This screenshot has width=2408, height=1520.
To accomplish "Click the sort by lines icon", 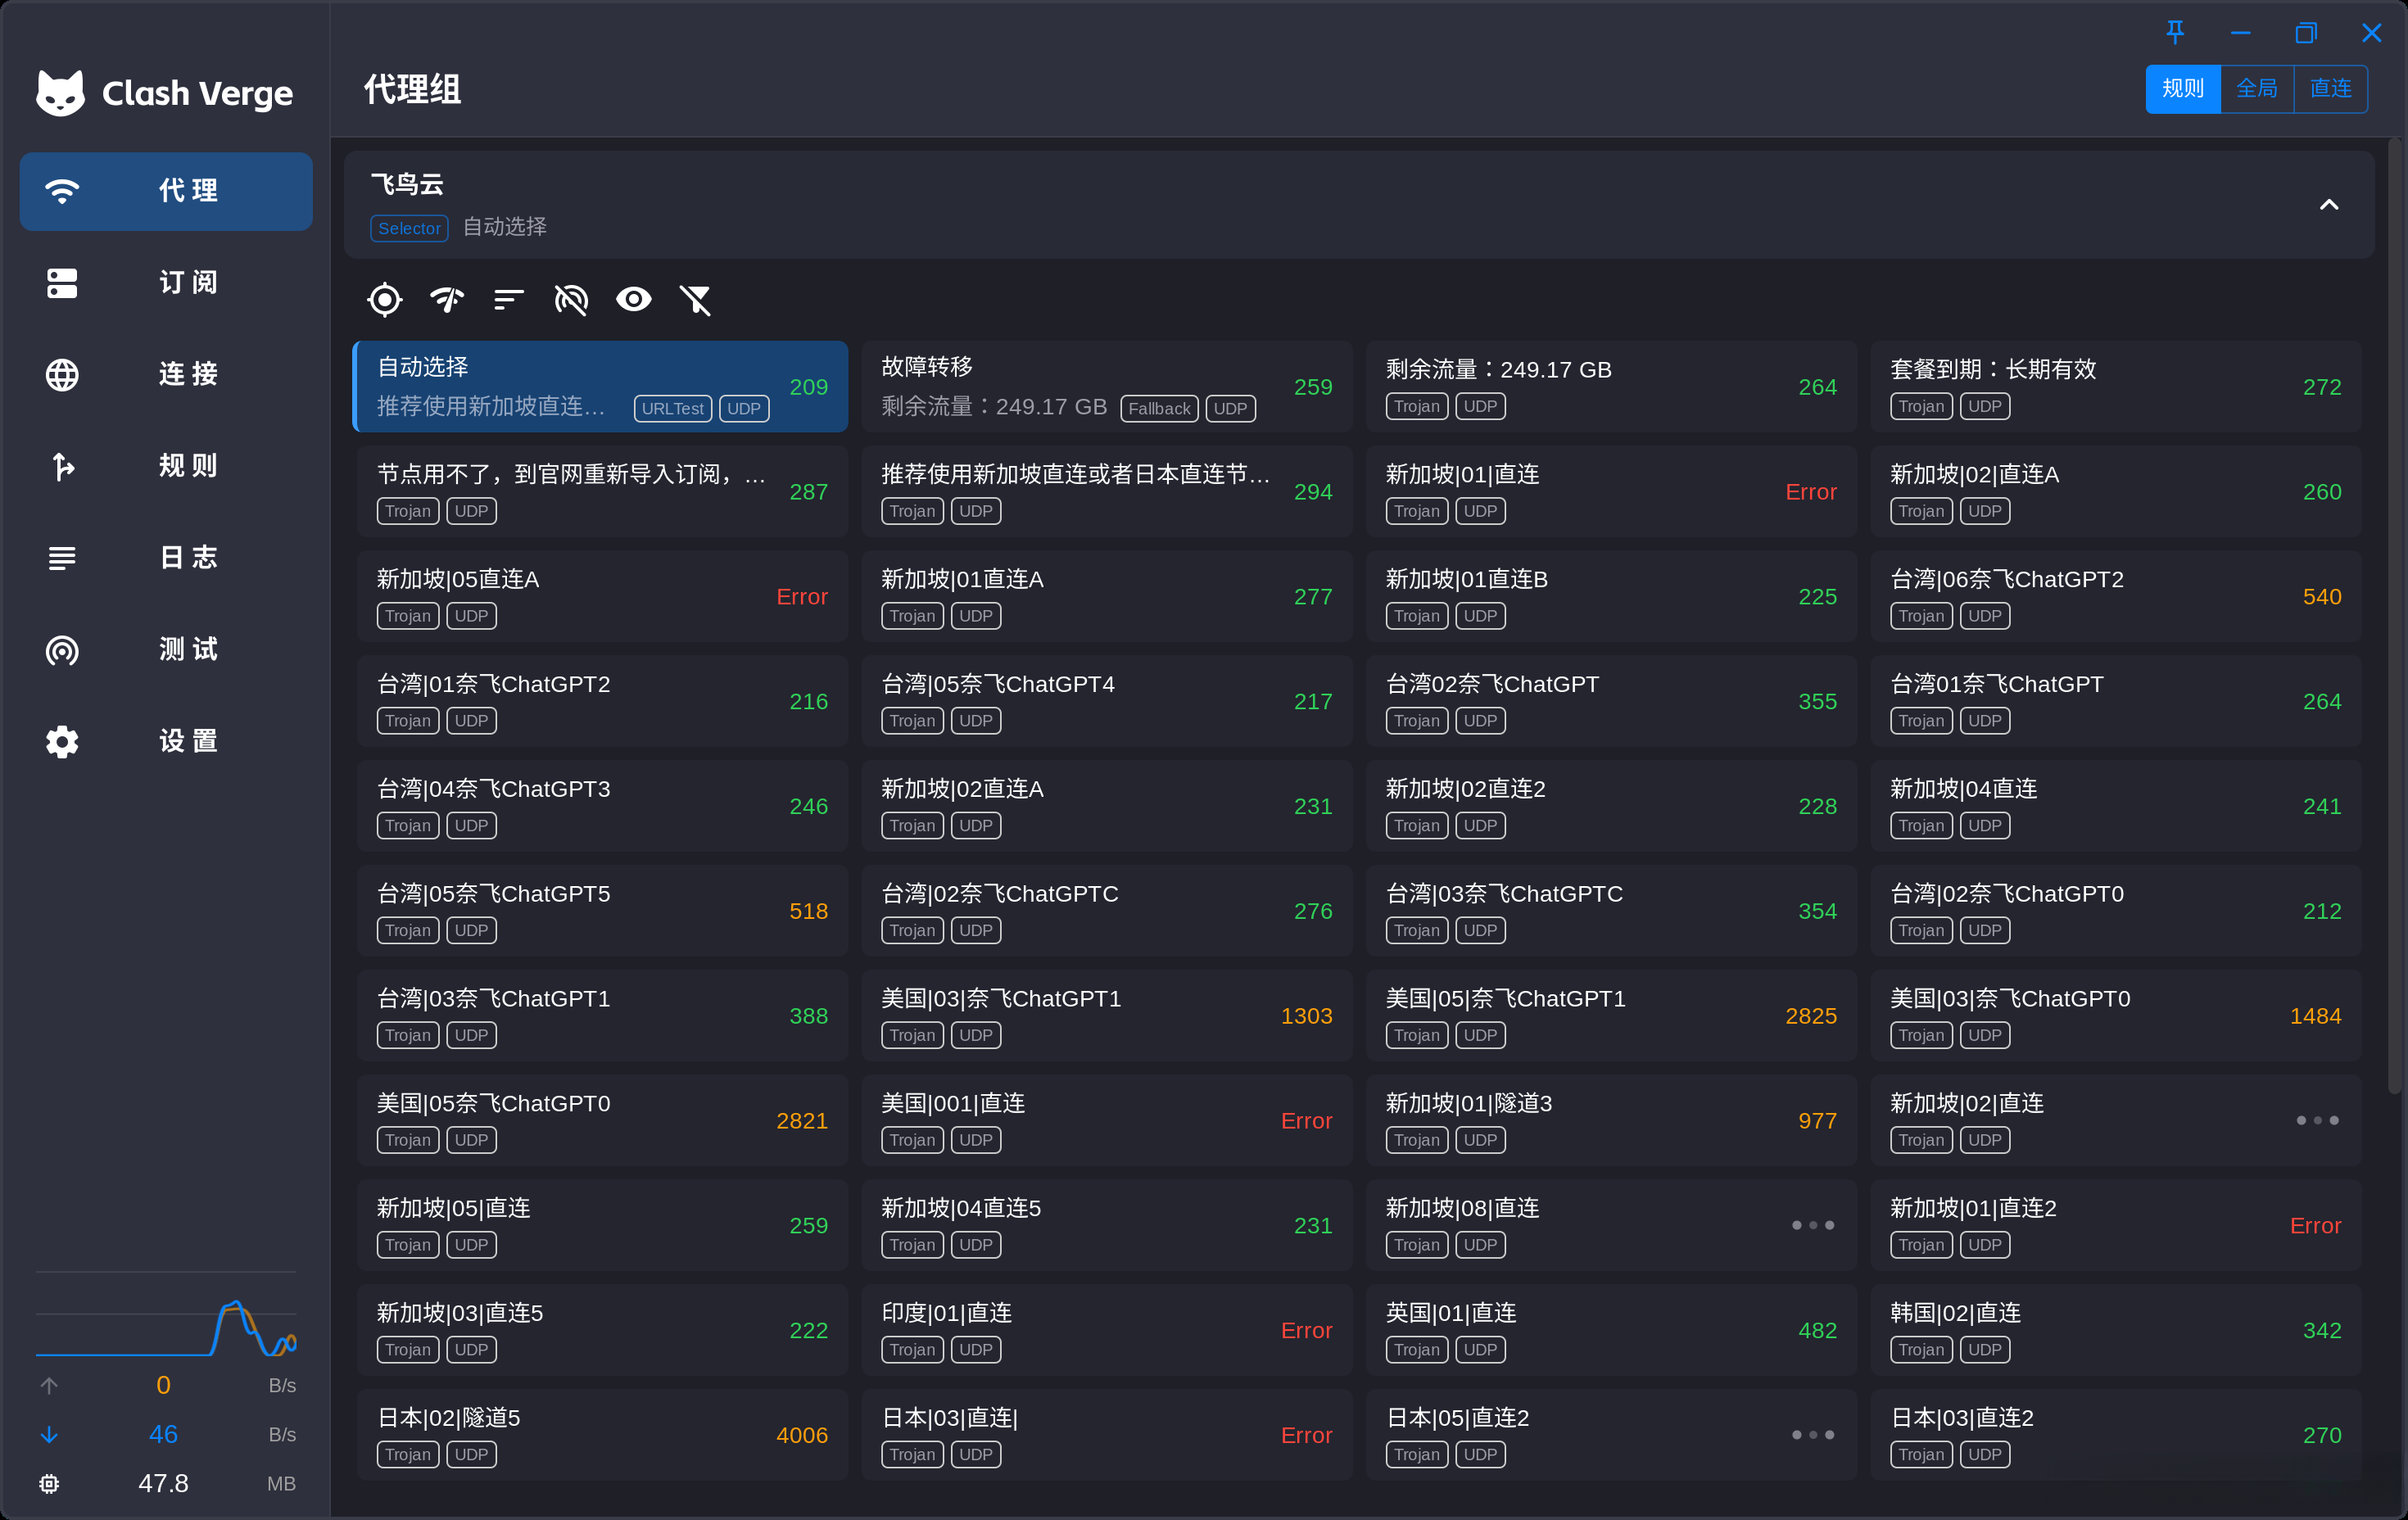I will point(509,300).
